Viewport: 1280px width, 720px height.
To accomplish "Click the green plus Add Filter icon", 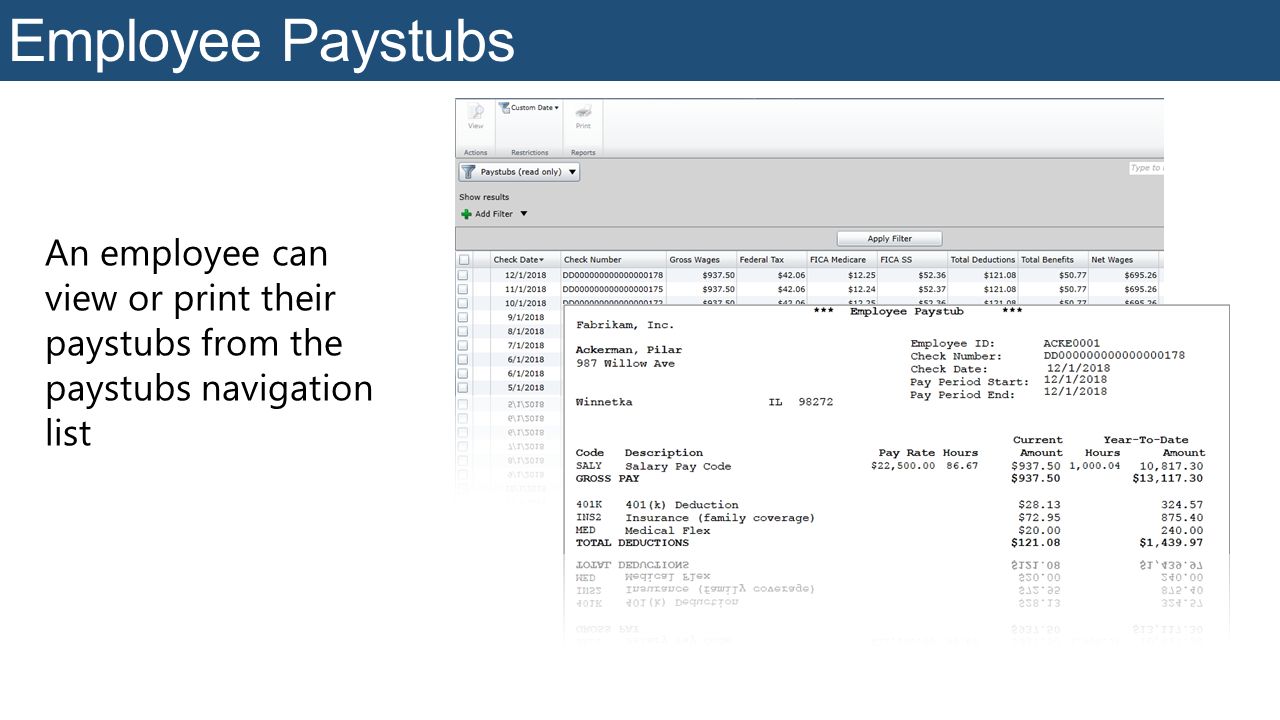I will point(466,214).
